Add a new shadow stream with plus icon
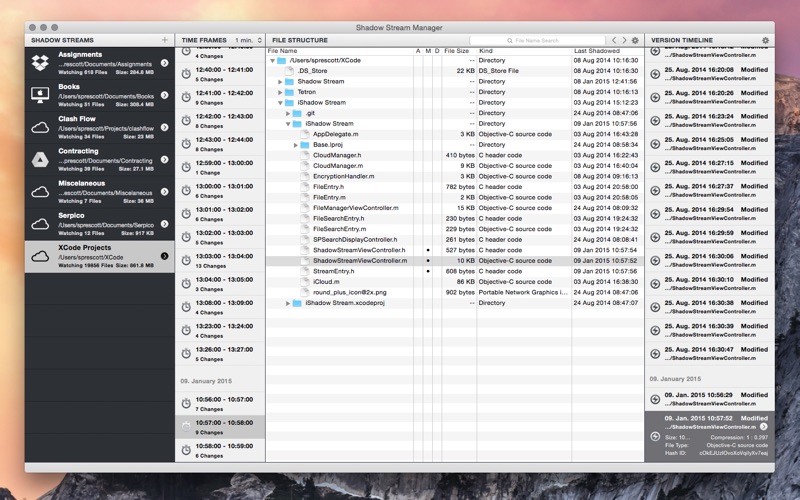 [x=165, y=40]
